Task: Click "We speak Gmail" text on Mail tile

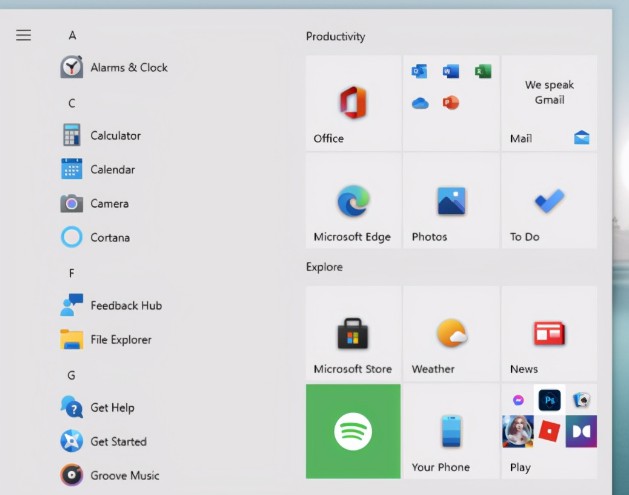Action: tap(550, 92)
